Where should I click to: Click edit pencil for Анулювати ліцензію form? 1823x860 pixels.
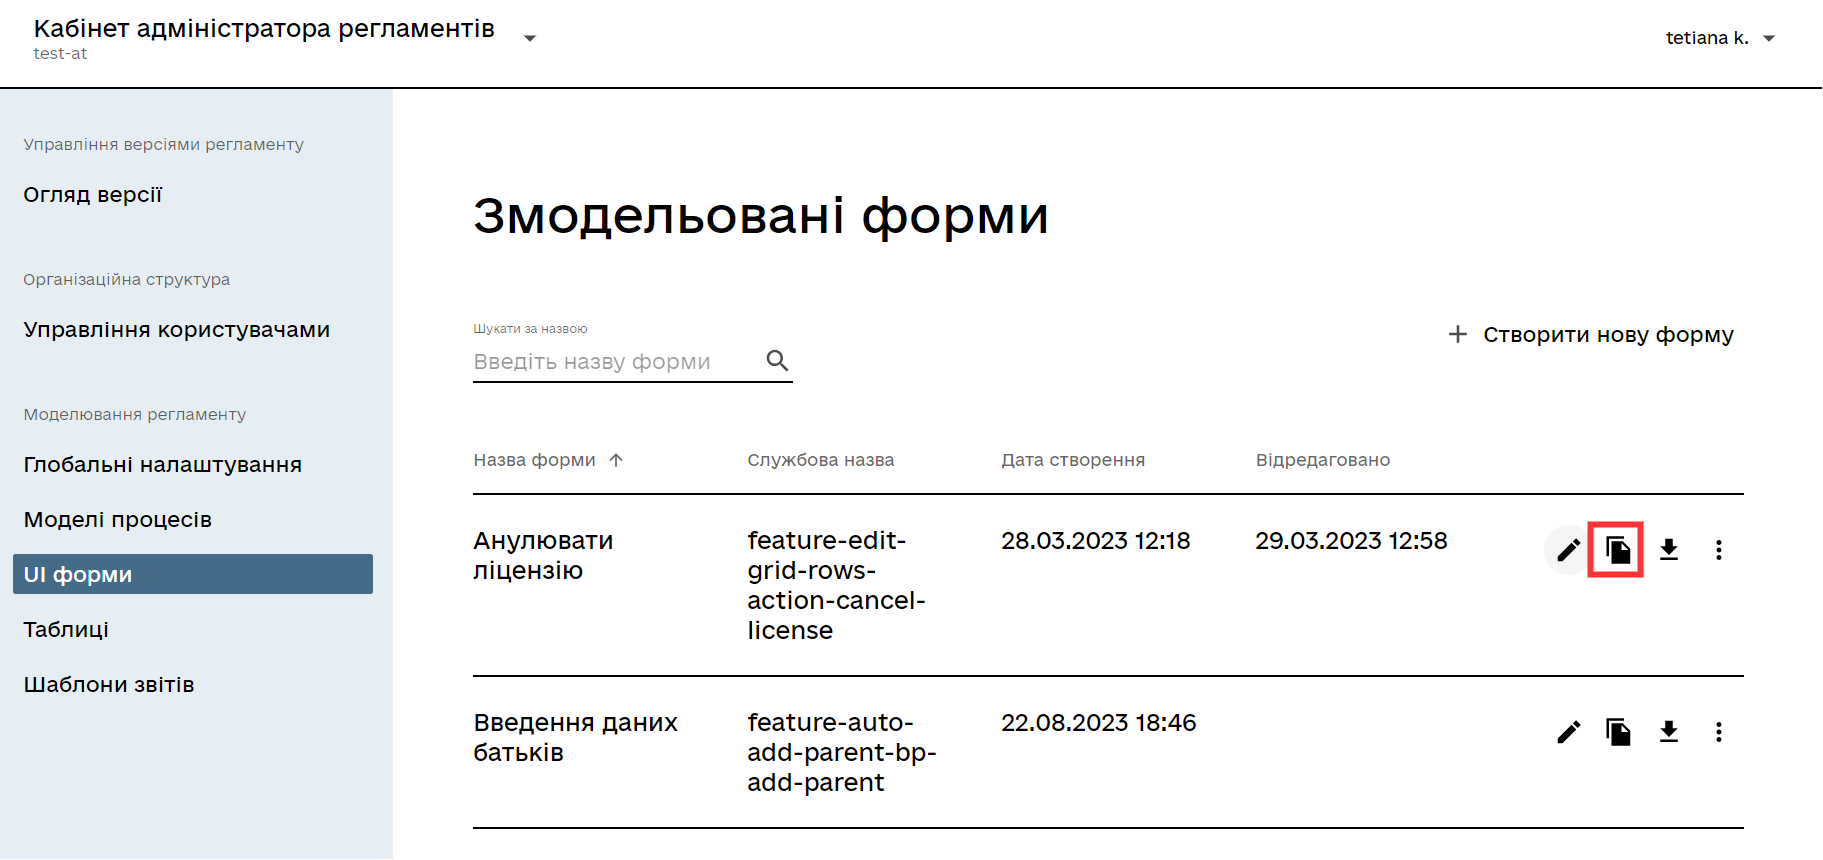click(x=1568, y=550)
